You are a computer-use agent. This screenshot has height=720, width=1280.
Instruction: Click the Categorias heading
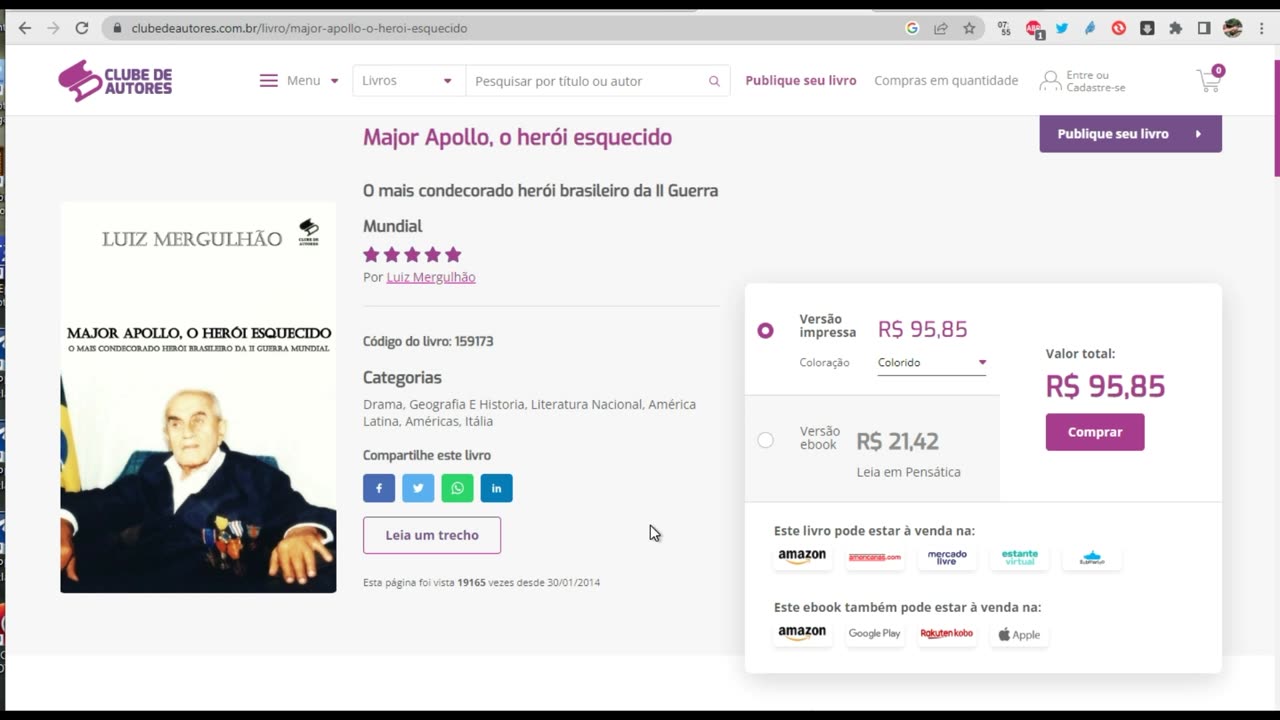coord(402,378)
